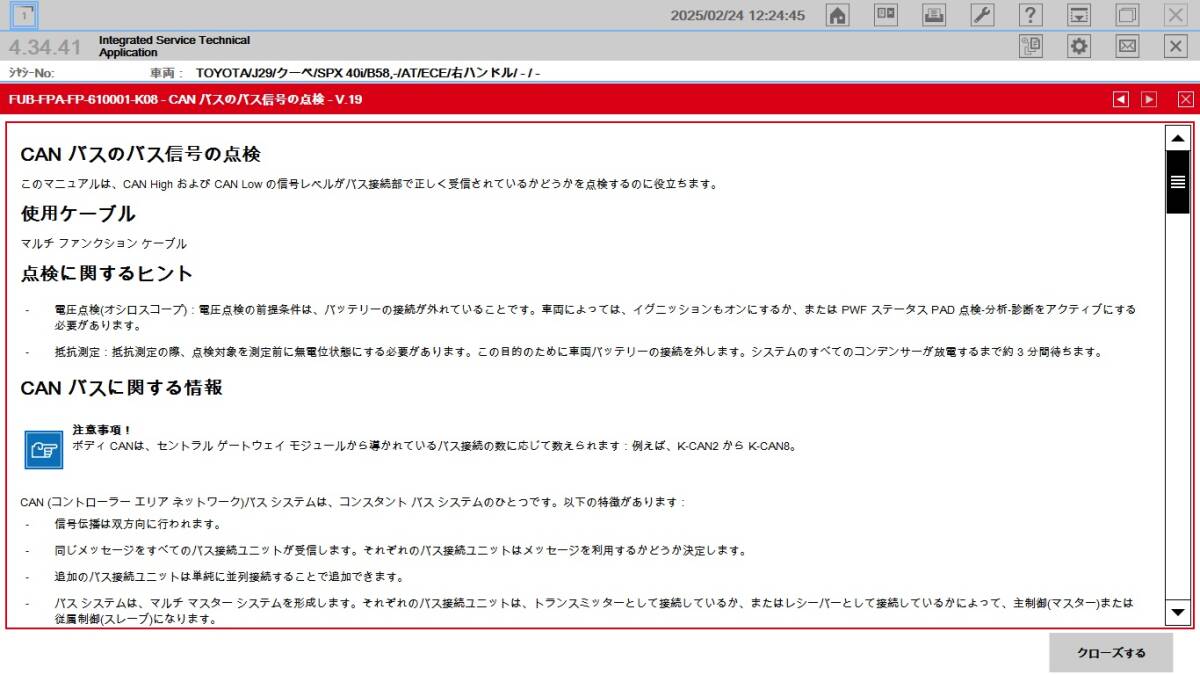
Task: Click the date and time 2025/02/24 12:24:45
Action: click(x=737, y=15)
